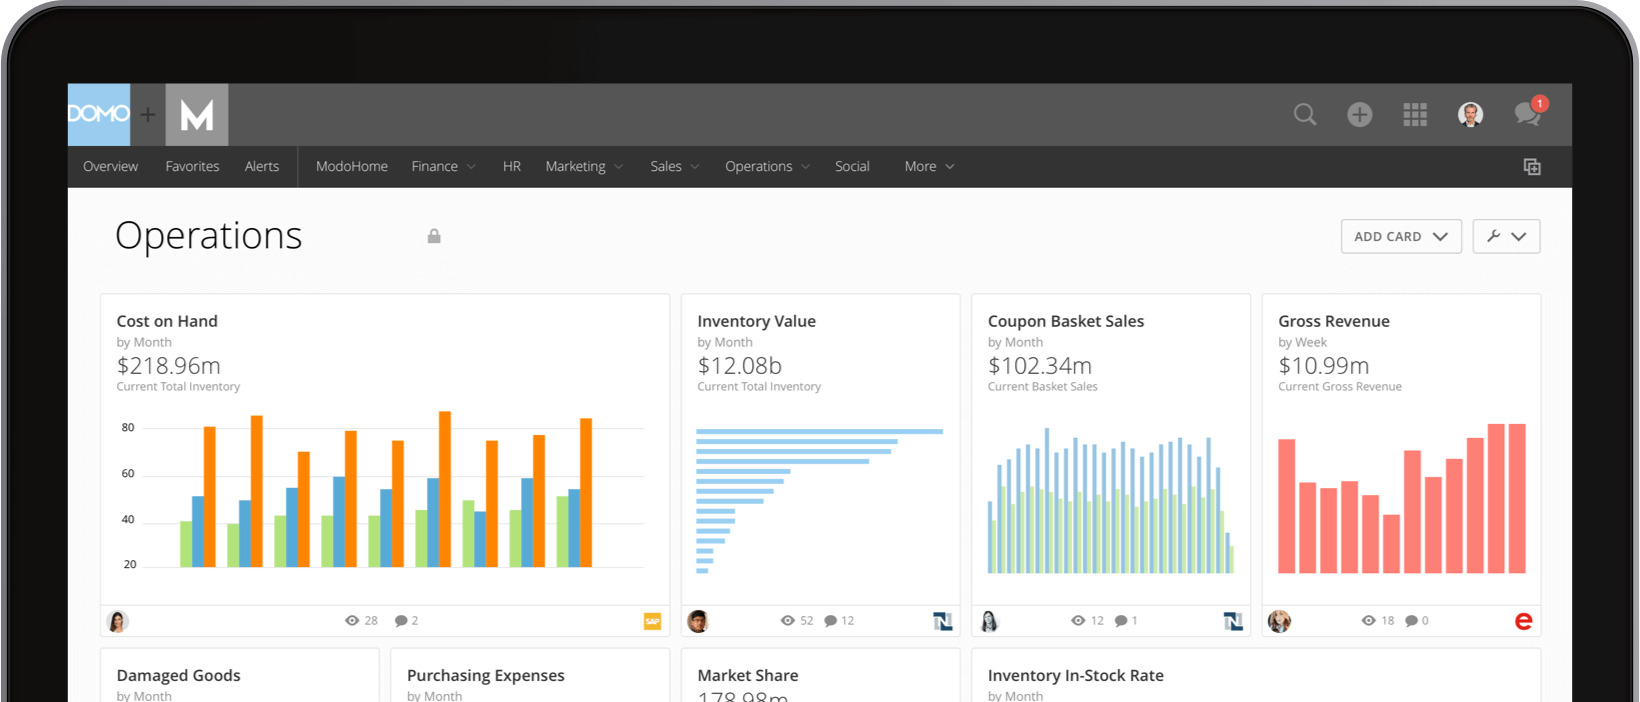Click the $10.99m summary value
1640x702 pixels.
1324,366
